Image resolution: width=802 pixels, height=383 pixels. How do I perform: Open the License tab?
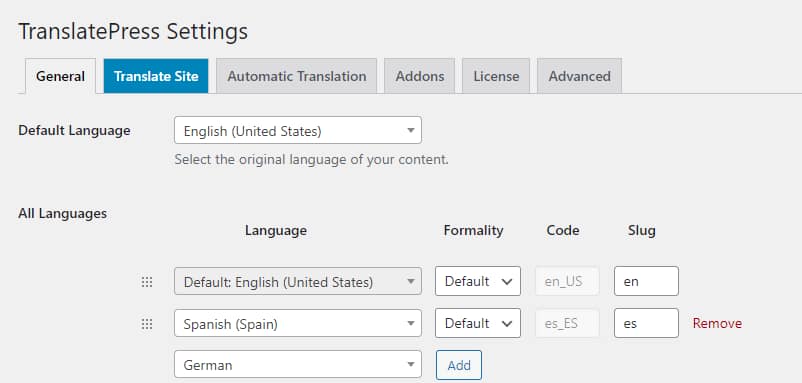tap(496, 76)
